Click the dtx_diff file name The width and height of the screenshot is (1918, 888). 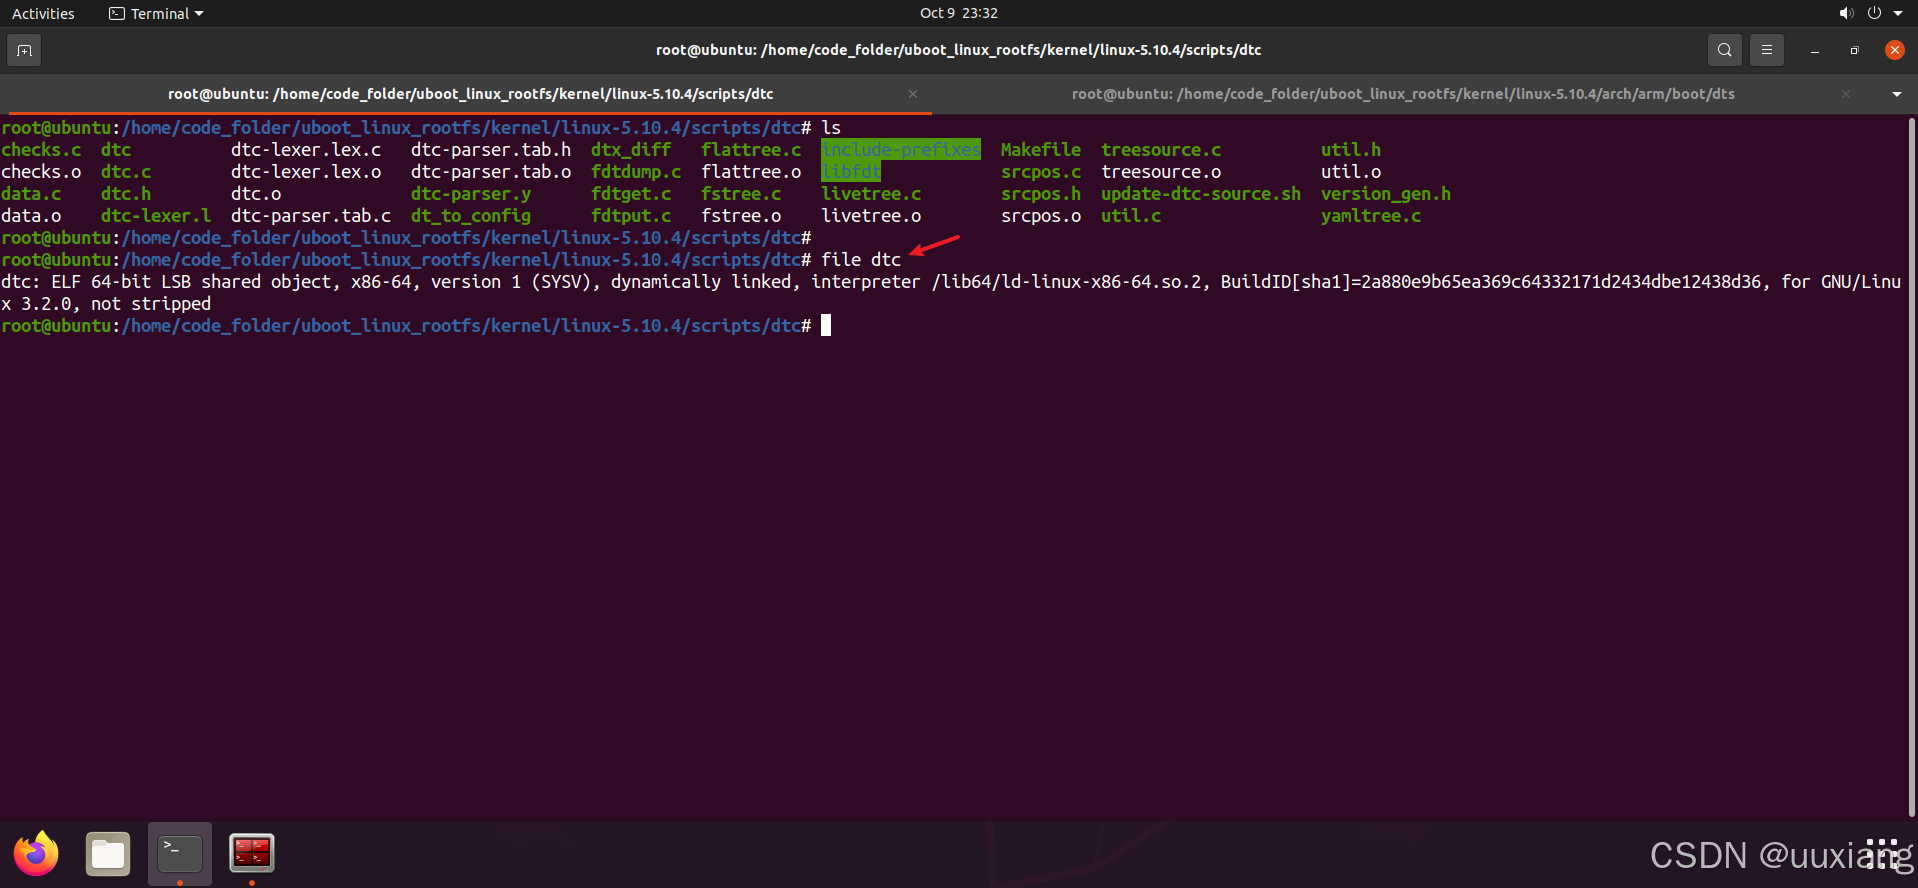click(x=631, y=150)
